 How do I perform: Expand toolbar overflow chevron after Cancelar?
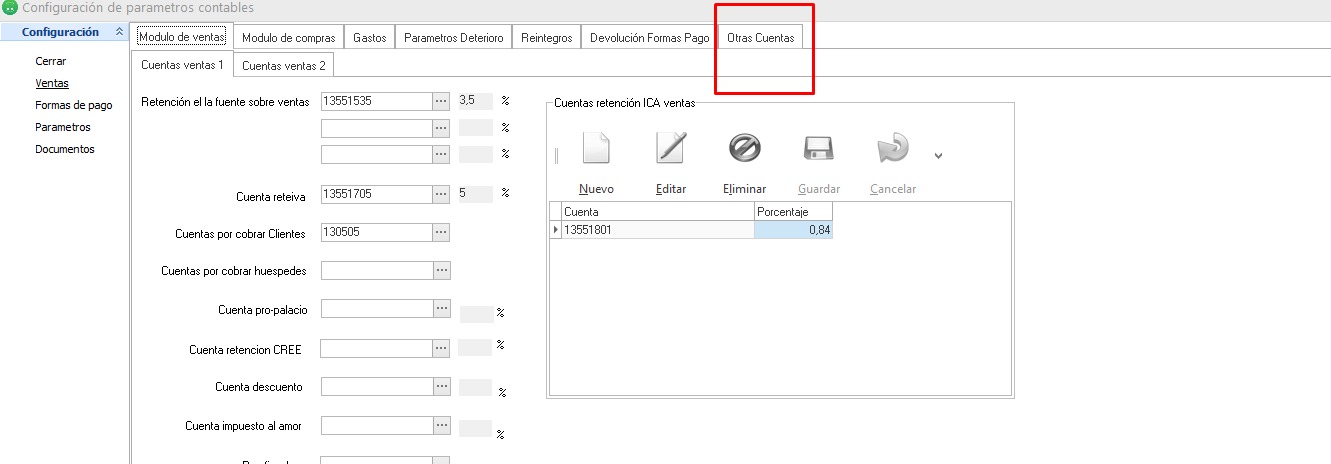pos(938,155)
